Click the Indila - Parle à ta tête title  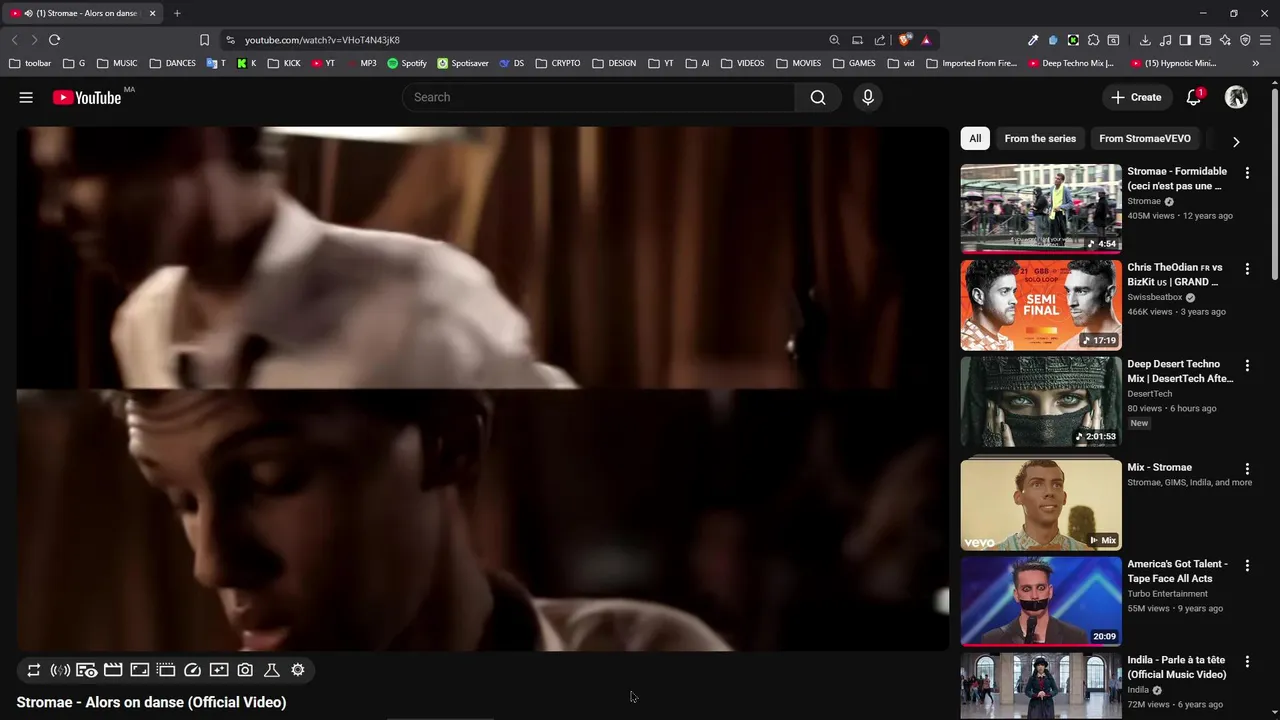1177,667
